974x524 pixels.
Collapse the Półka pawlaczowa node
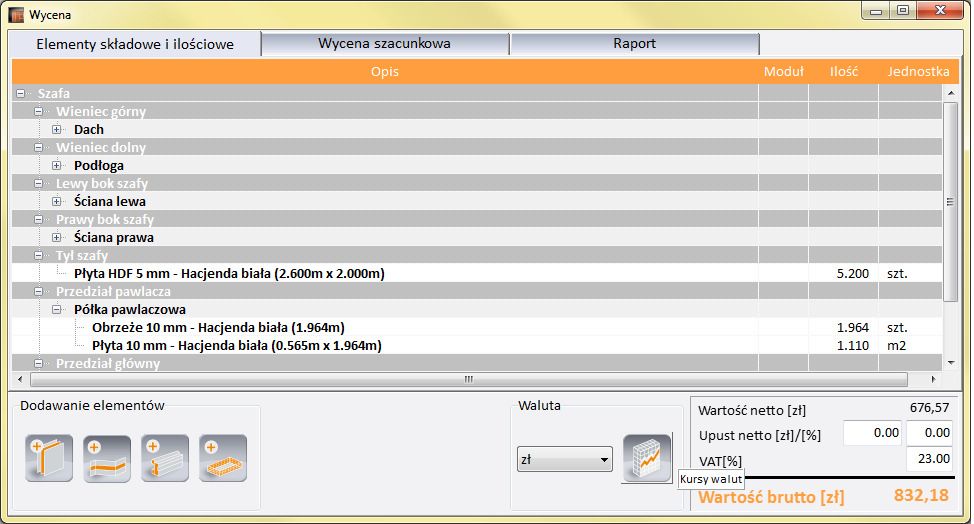(57, 309)
